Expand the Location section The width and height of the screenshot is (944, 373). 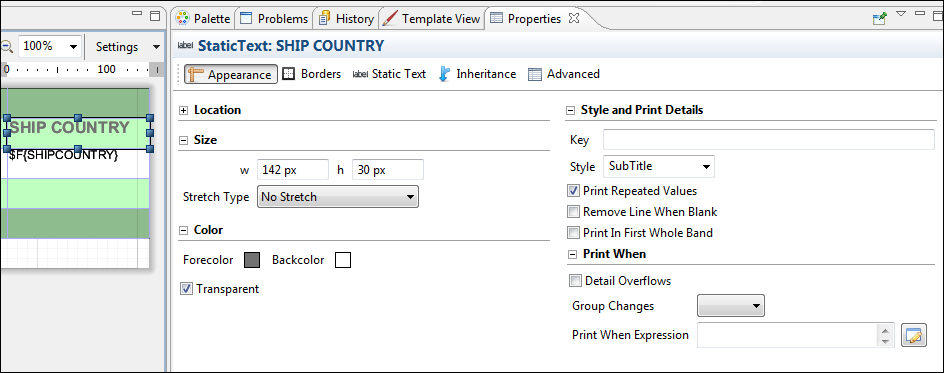point(184,110)
